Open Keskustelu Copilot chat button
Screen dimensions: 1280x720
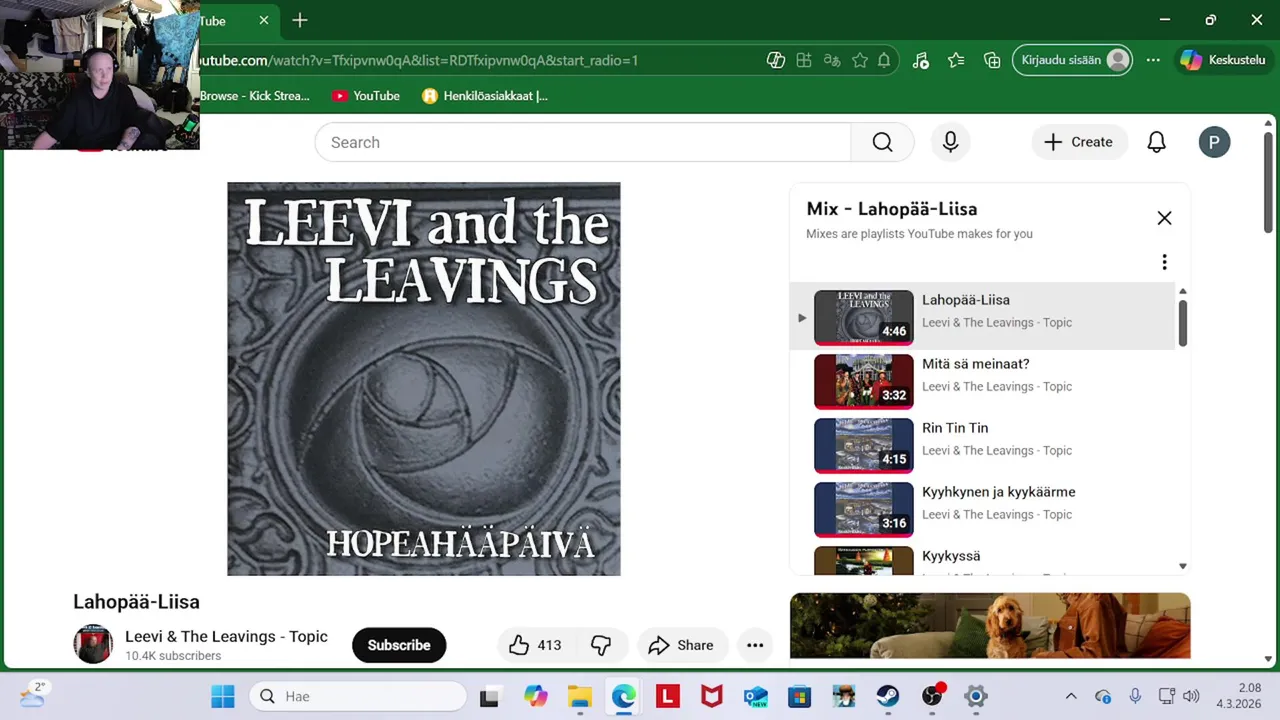1222,60
